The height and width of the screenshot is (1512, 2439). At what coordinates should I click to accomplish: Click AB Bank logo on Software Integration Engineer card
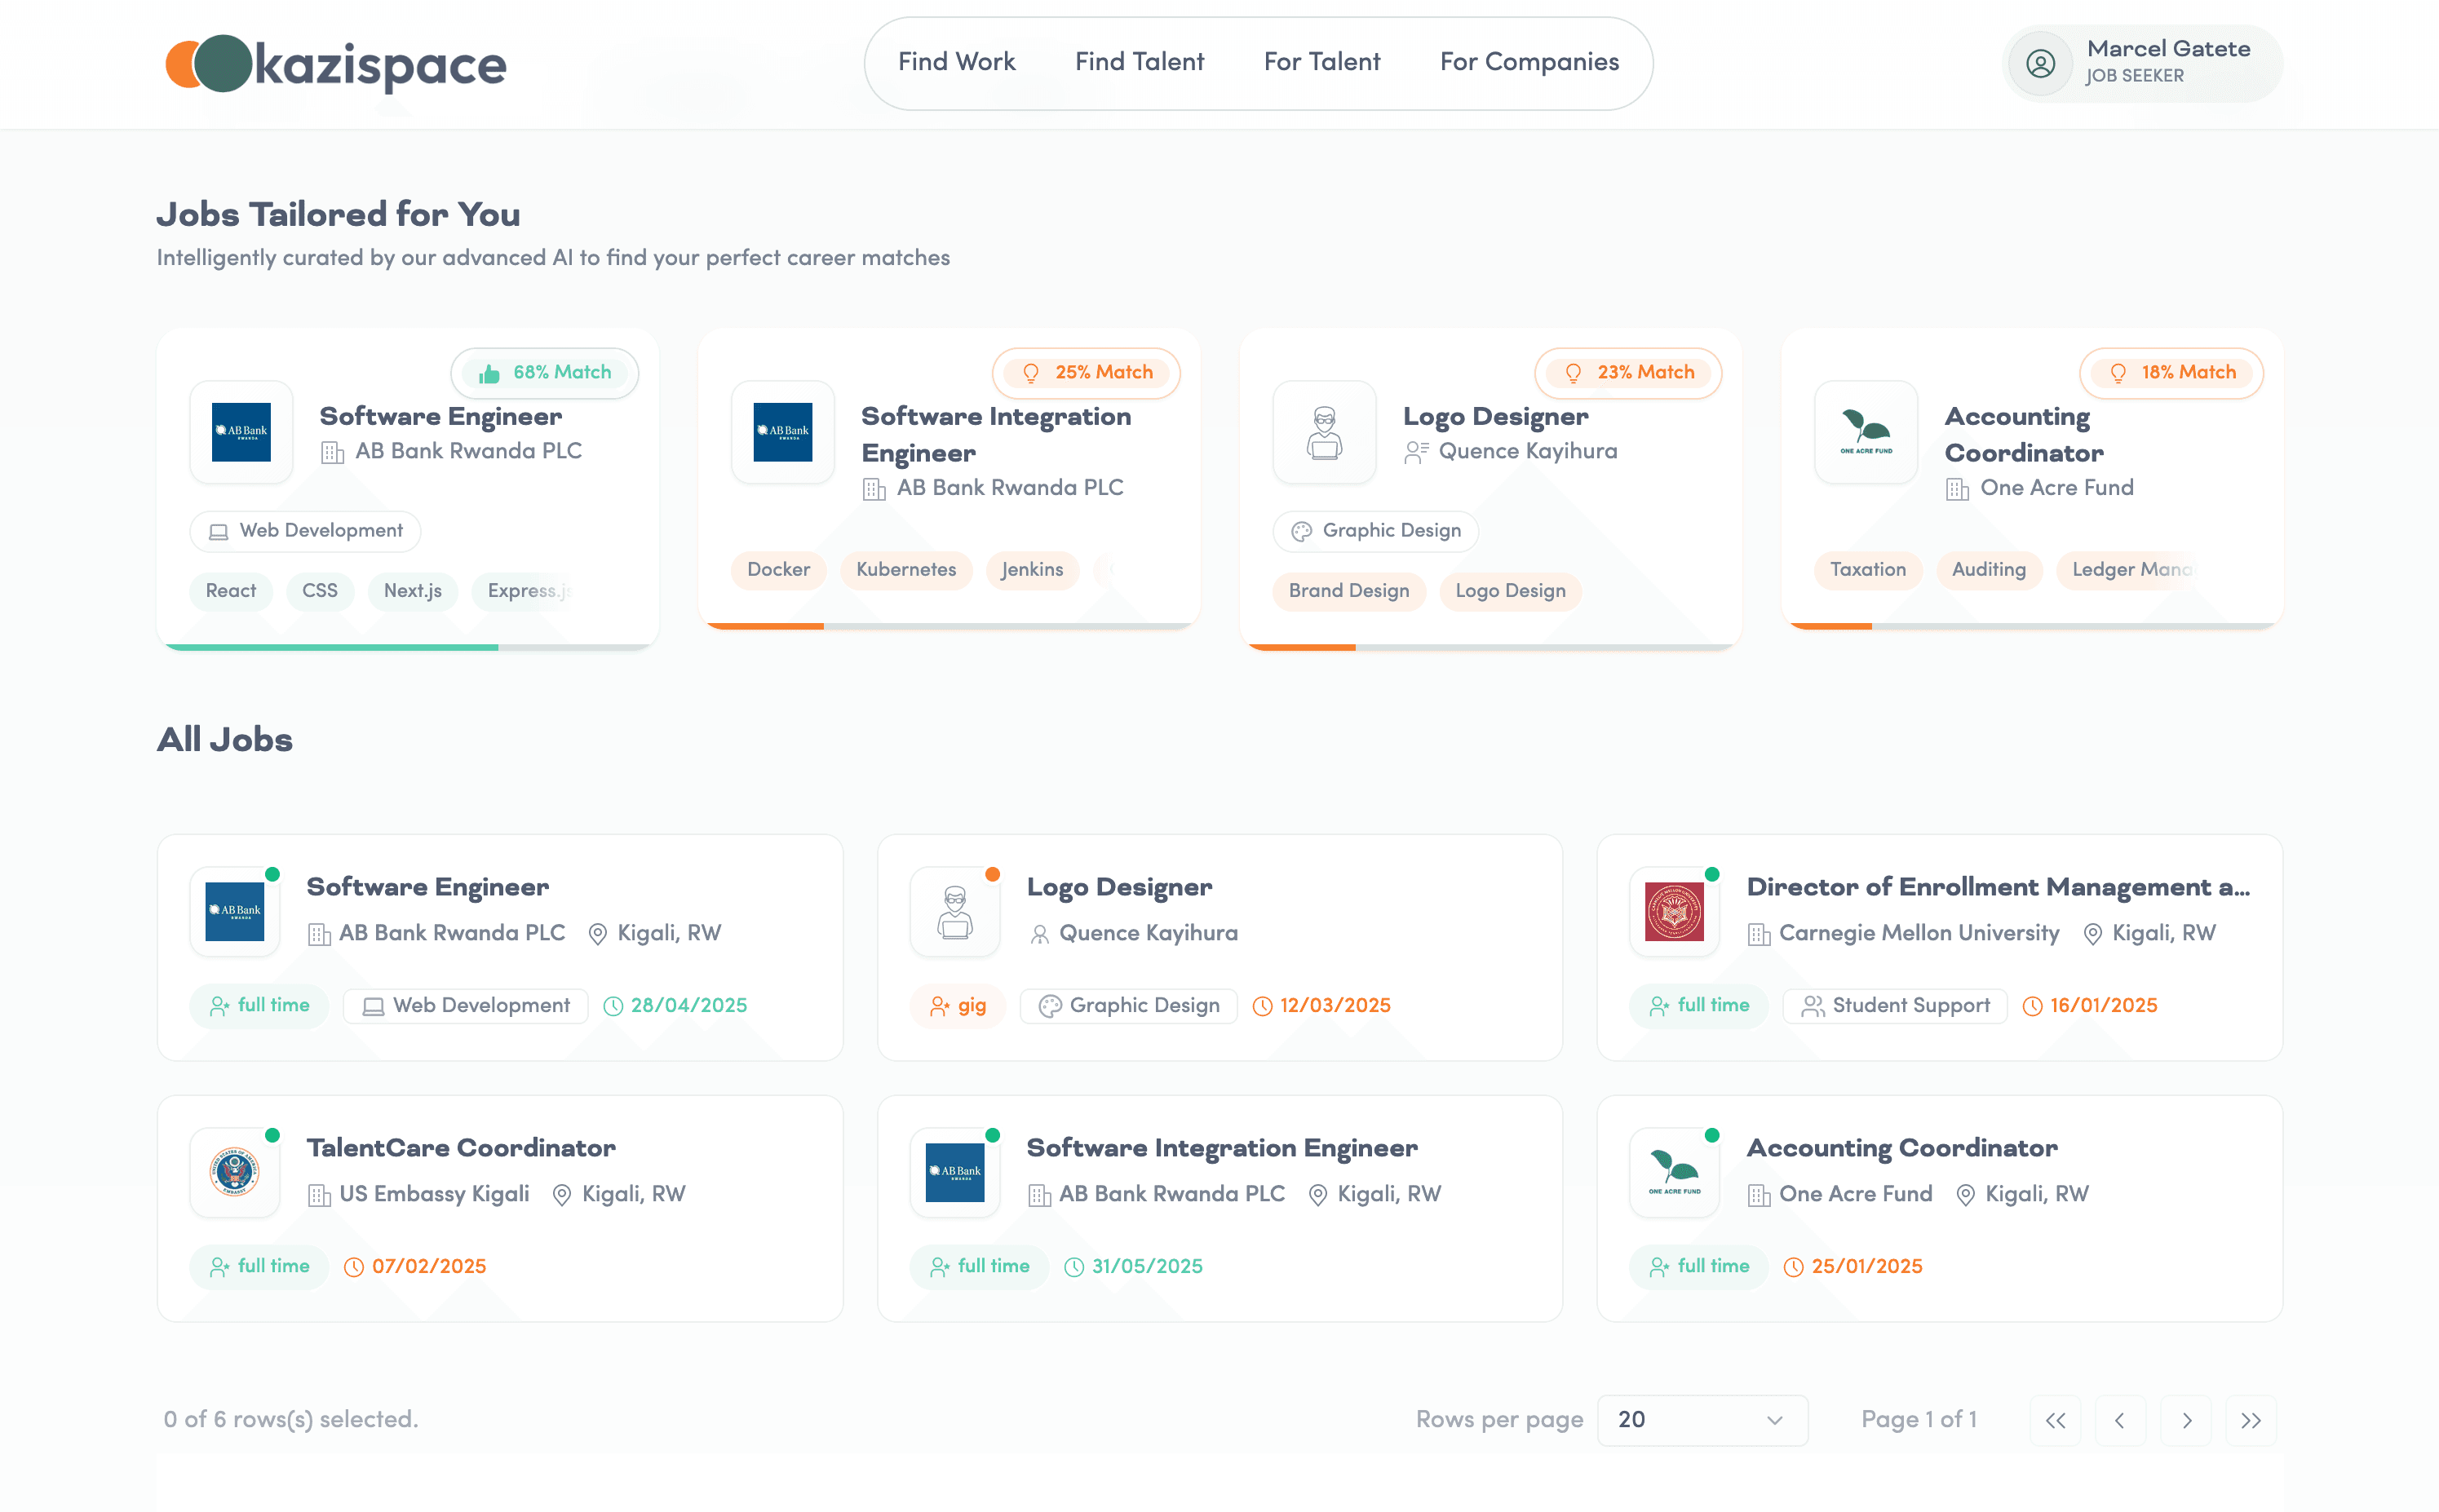tap(782, 432)
